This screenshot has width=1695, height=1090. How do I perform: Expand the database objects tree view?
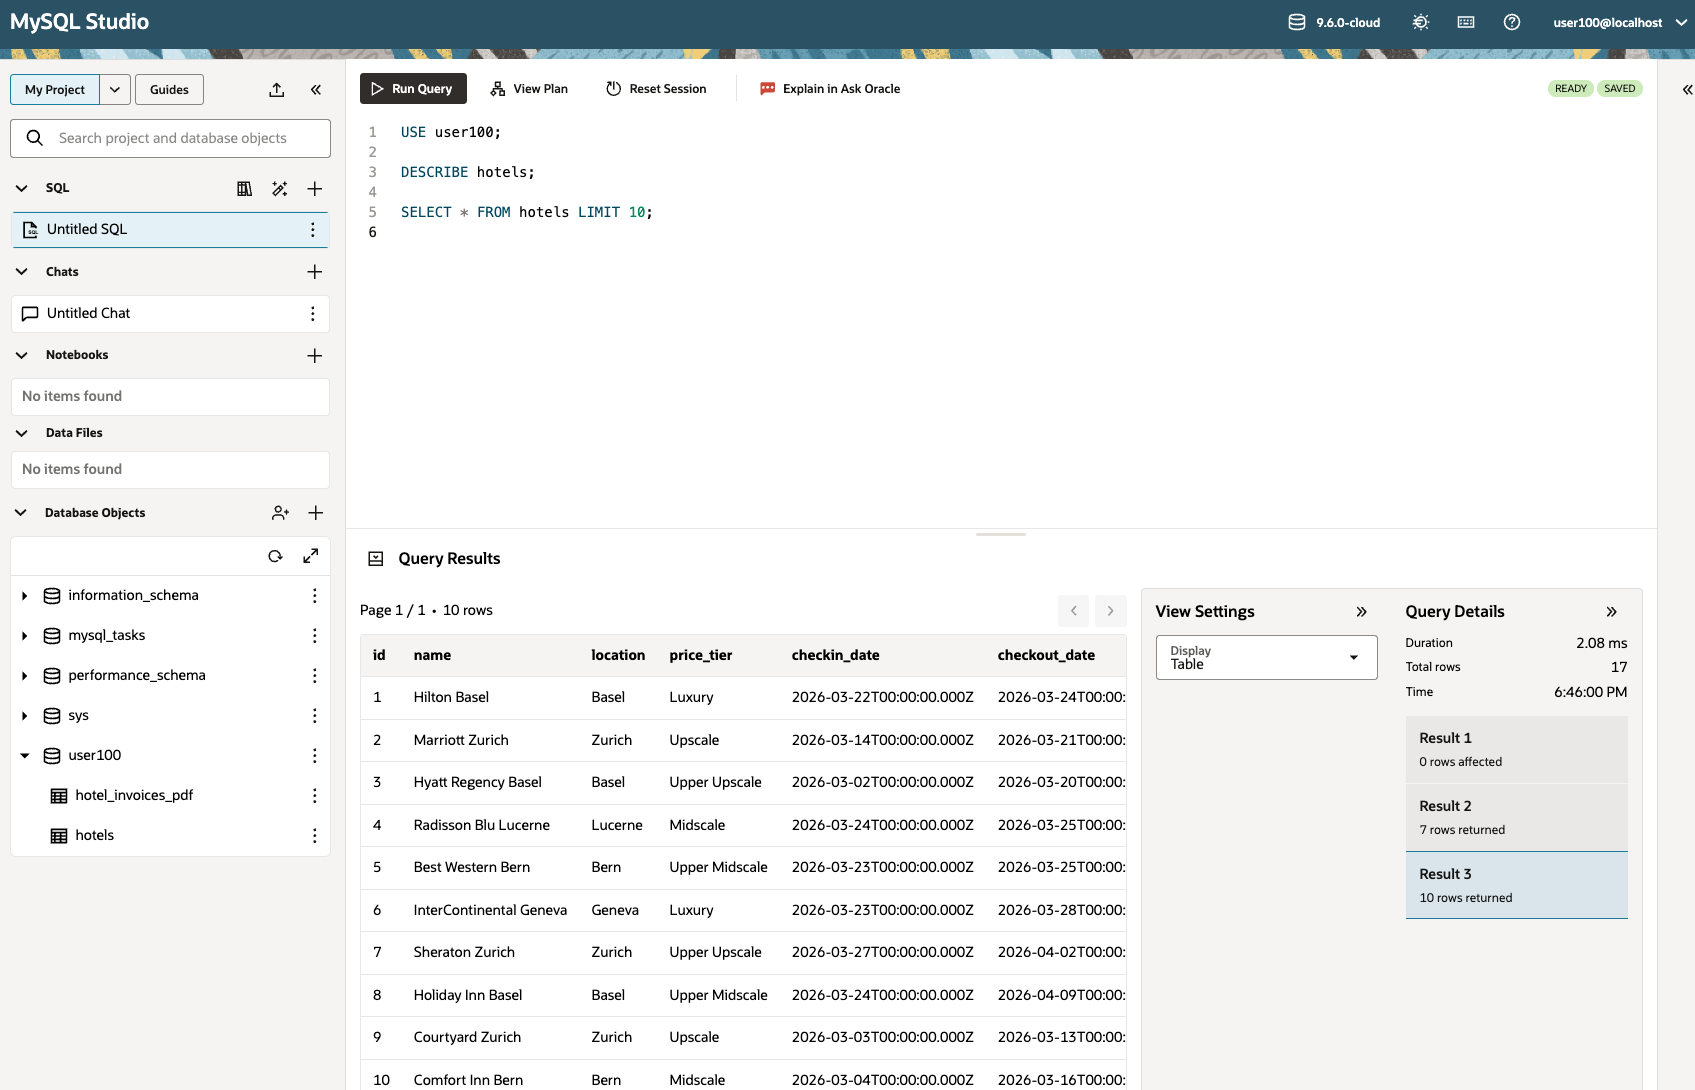[311, 556]
